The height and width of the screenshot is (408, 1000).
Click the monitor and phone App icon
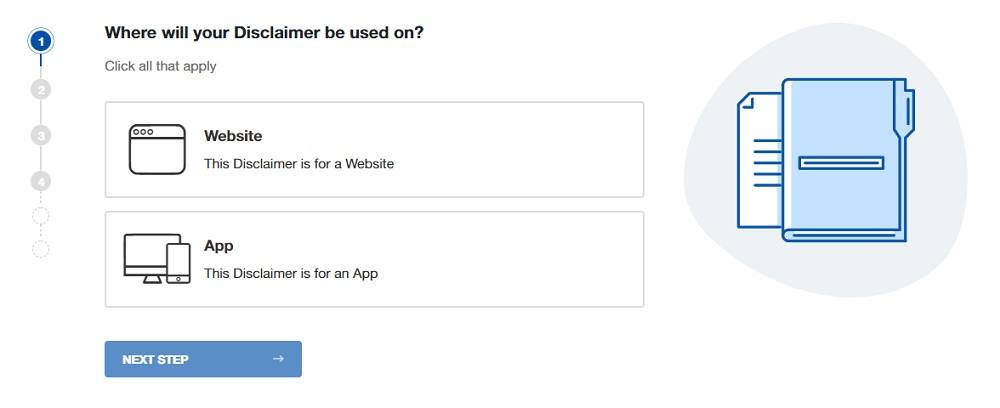tap(157, 258)
